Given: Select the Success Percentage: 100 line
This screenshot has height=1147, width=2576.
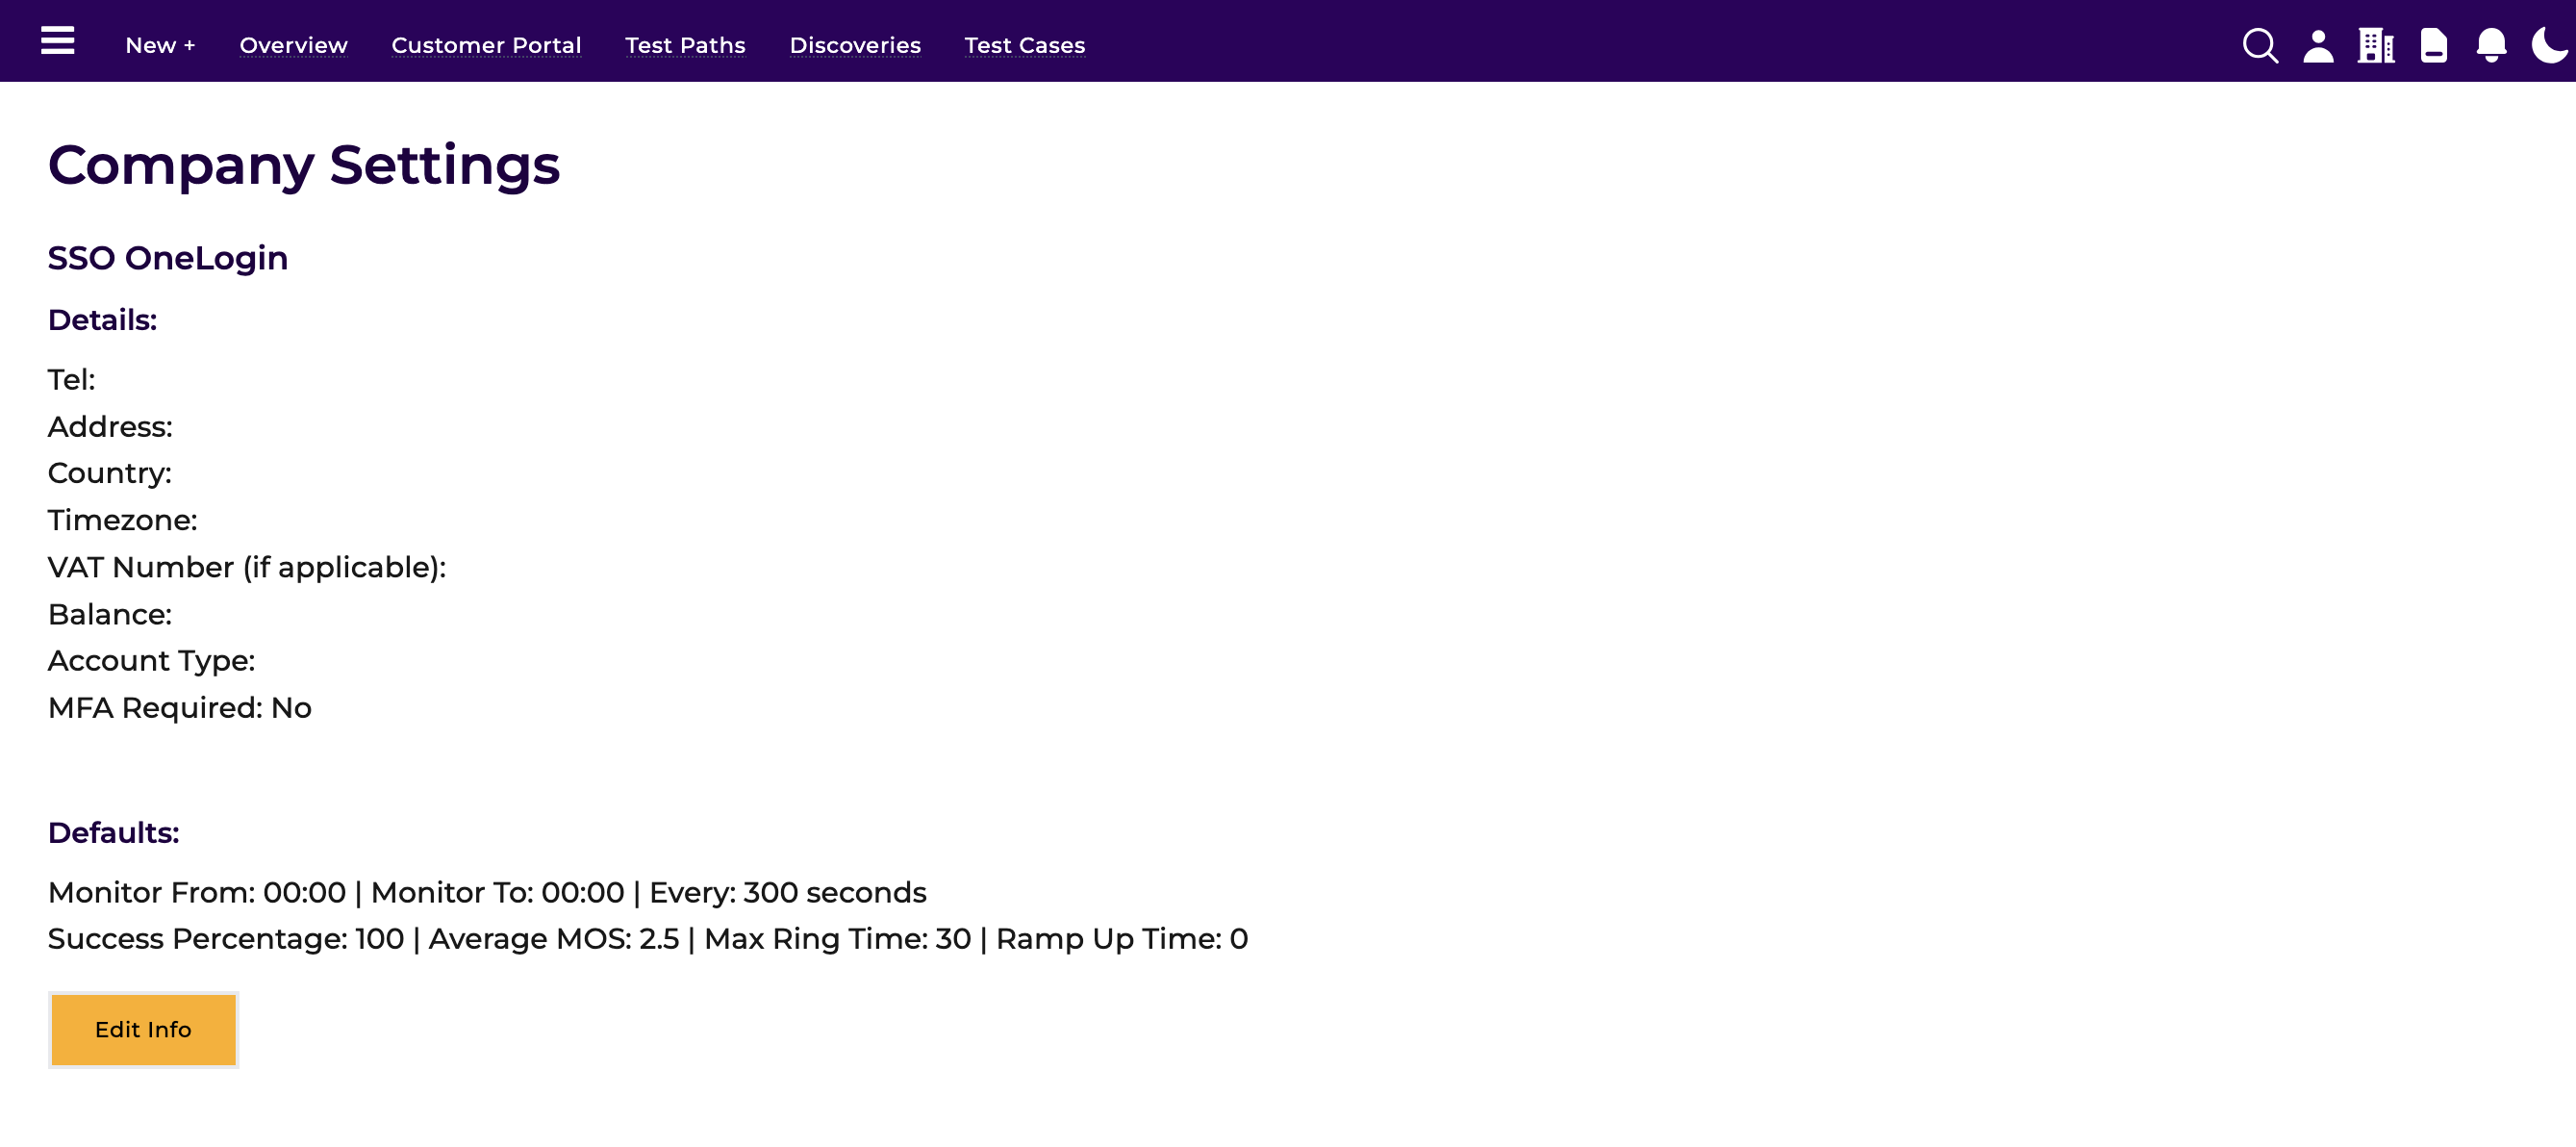Looking at the screenshot, I should click(648, 939).
